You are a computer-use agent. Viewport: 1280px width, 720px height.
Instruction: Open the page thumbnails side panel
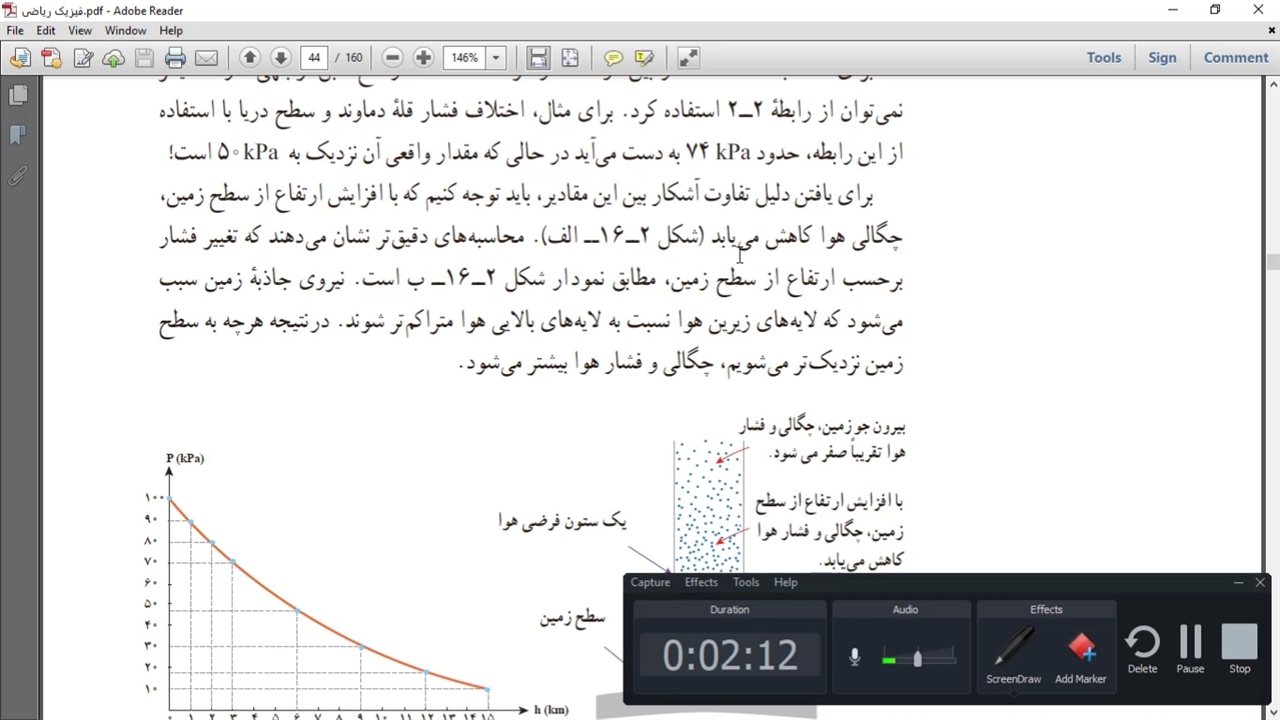pos(18,96)
